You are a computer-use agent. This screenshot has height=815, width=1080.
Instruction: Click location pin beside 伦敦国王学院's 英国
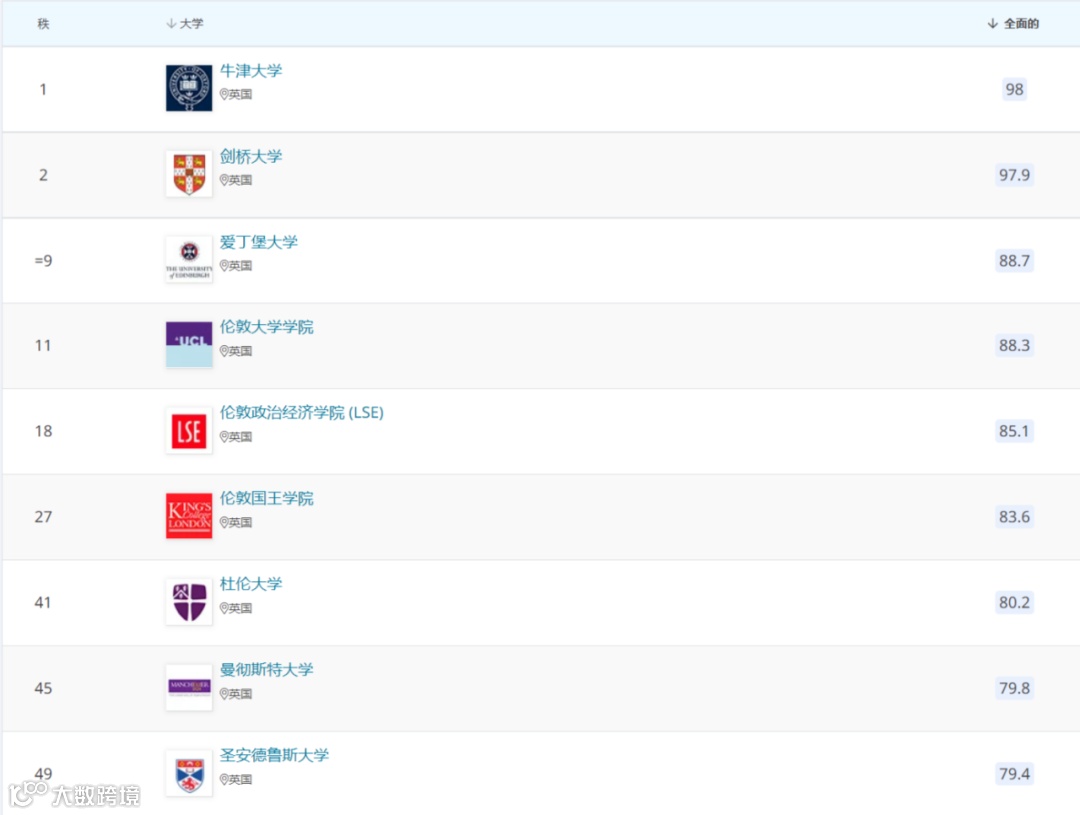click(224, 522)
